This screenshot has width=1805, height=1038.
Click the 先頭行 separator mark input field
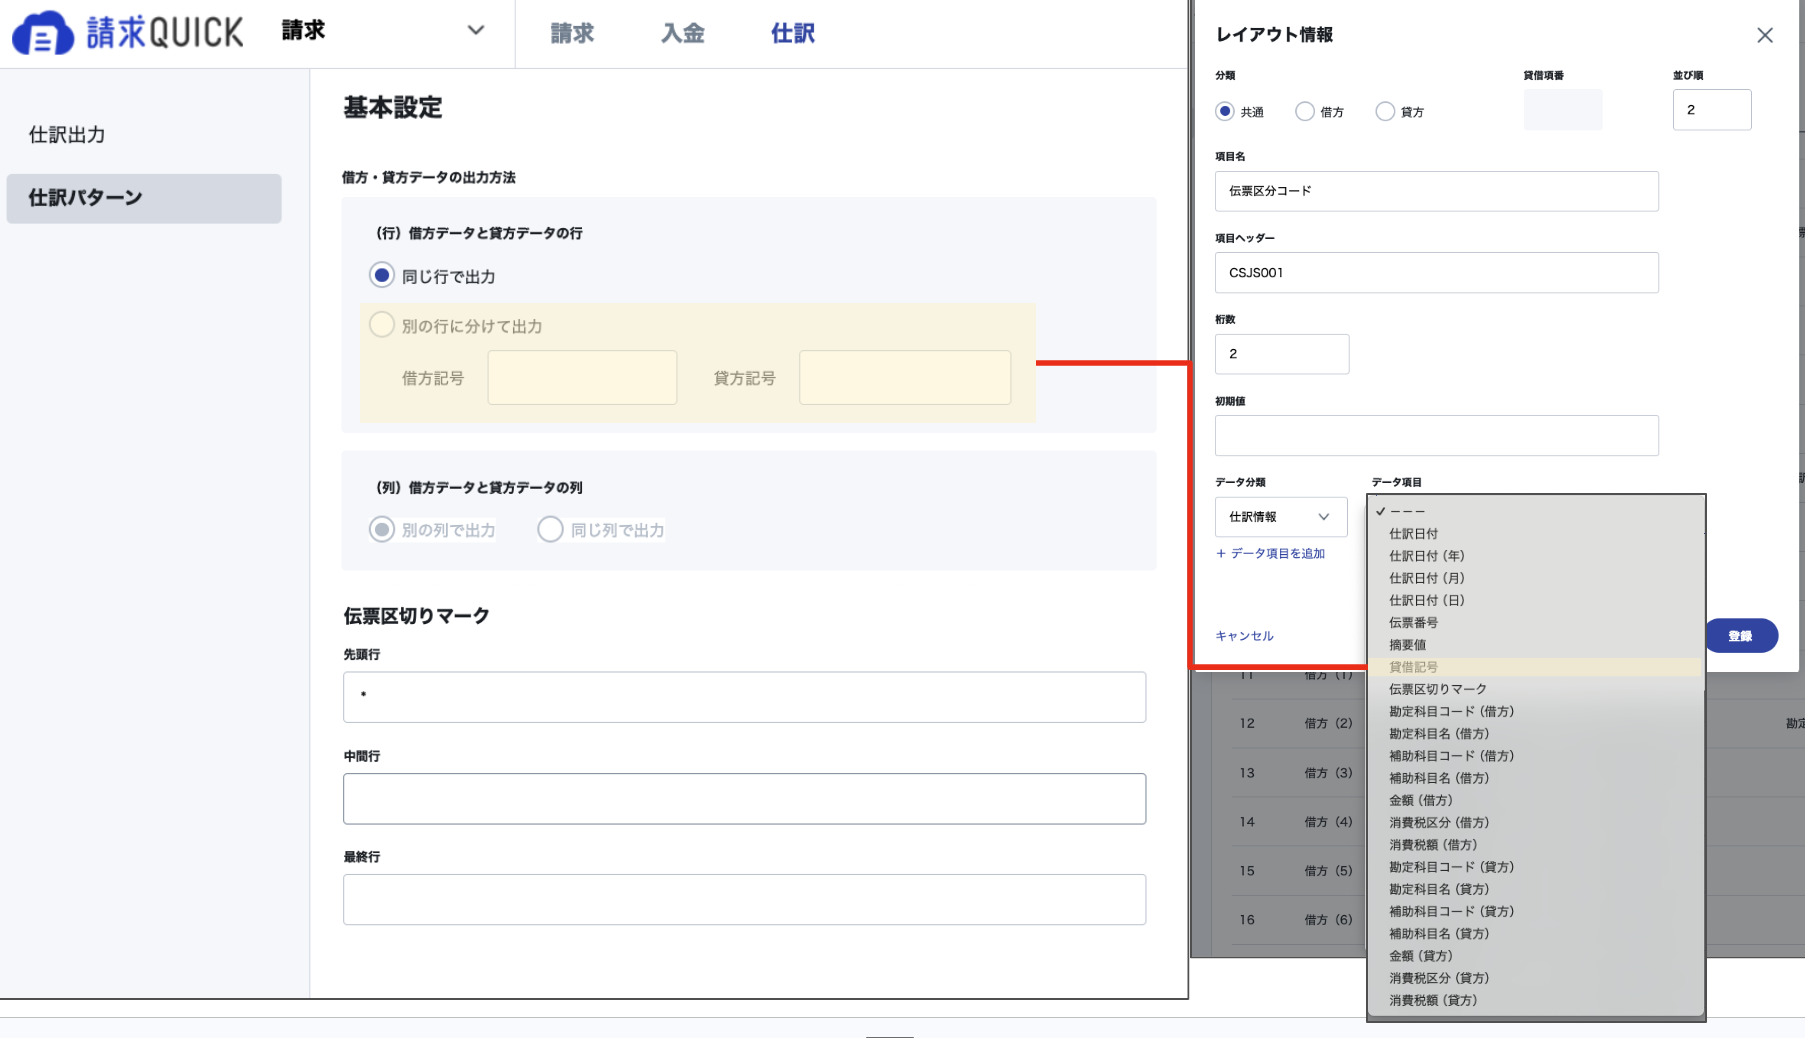click(744, 697)
